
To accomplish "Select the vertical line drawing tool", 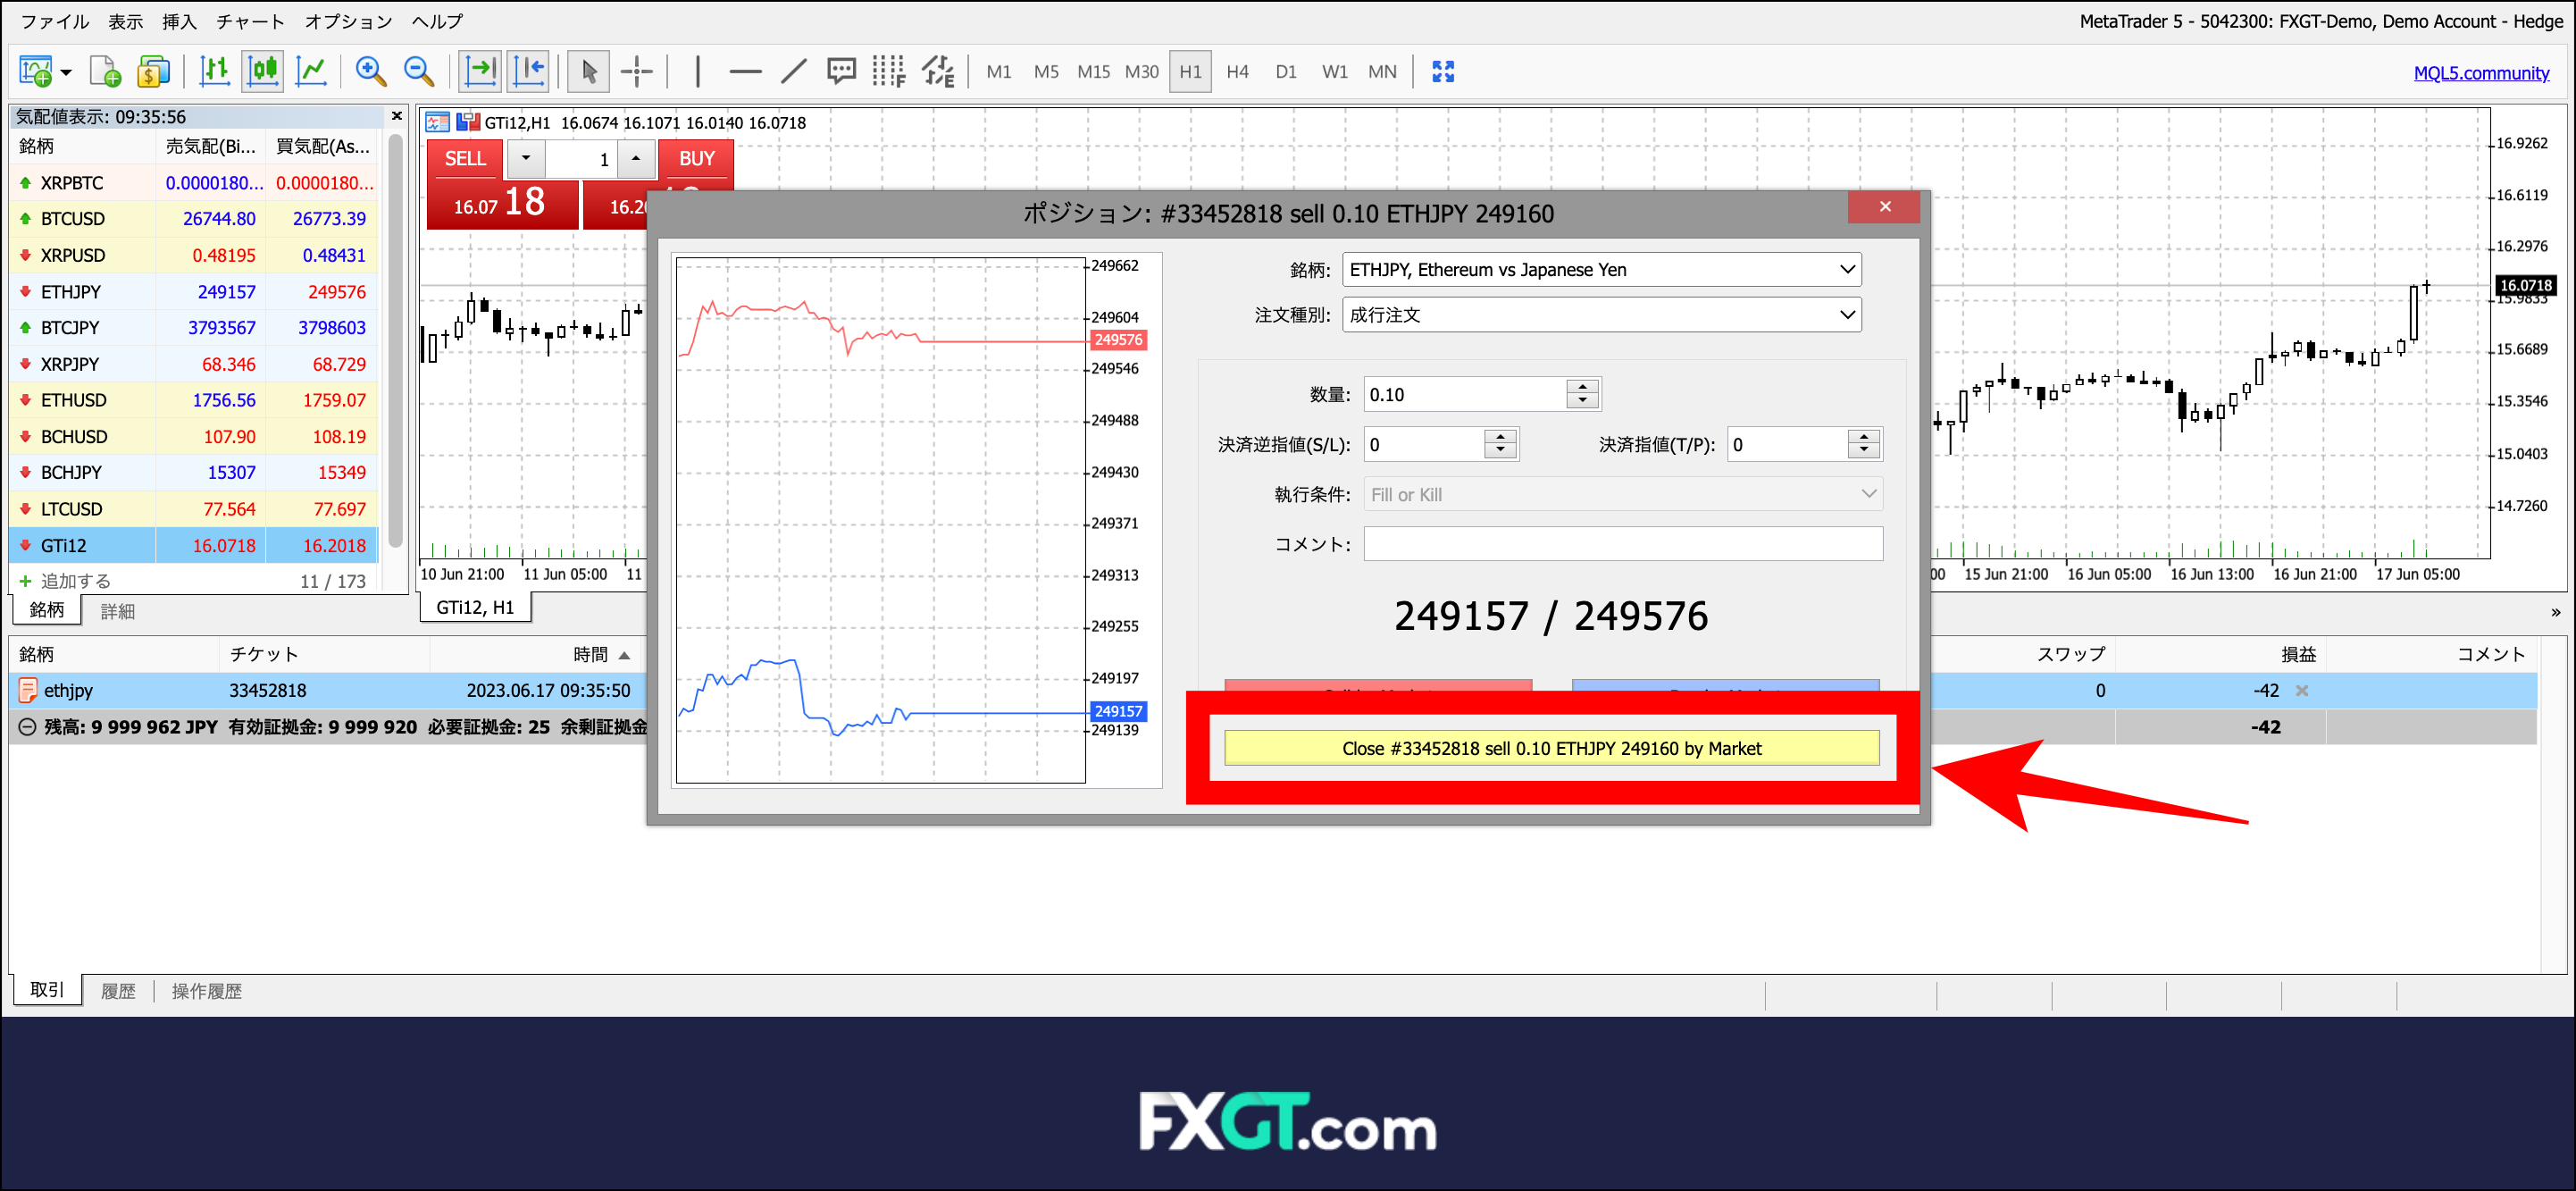I will coord(697,71).
